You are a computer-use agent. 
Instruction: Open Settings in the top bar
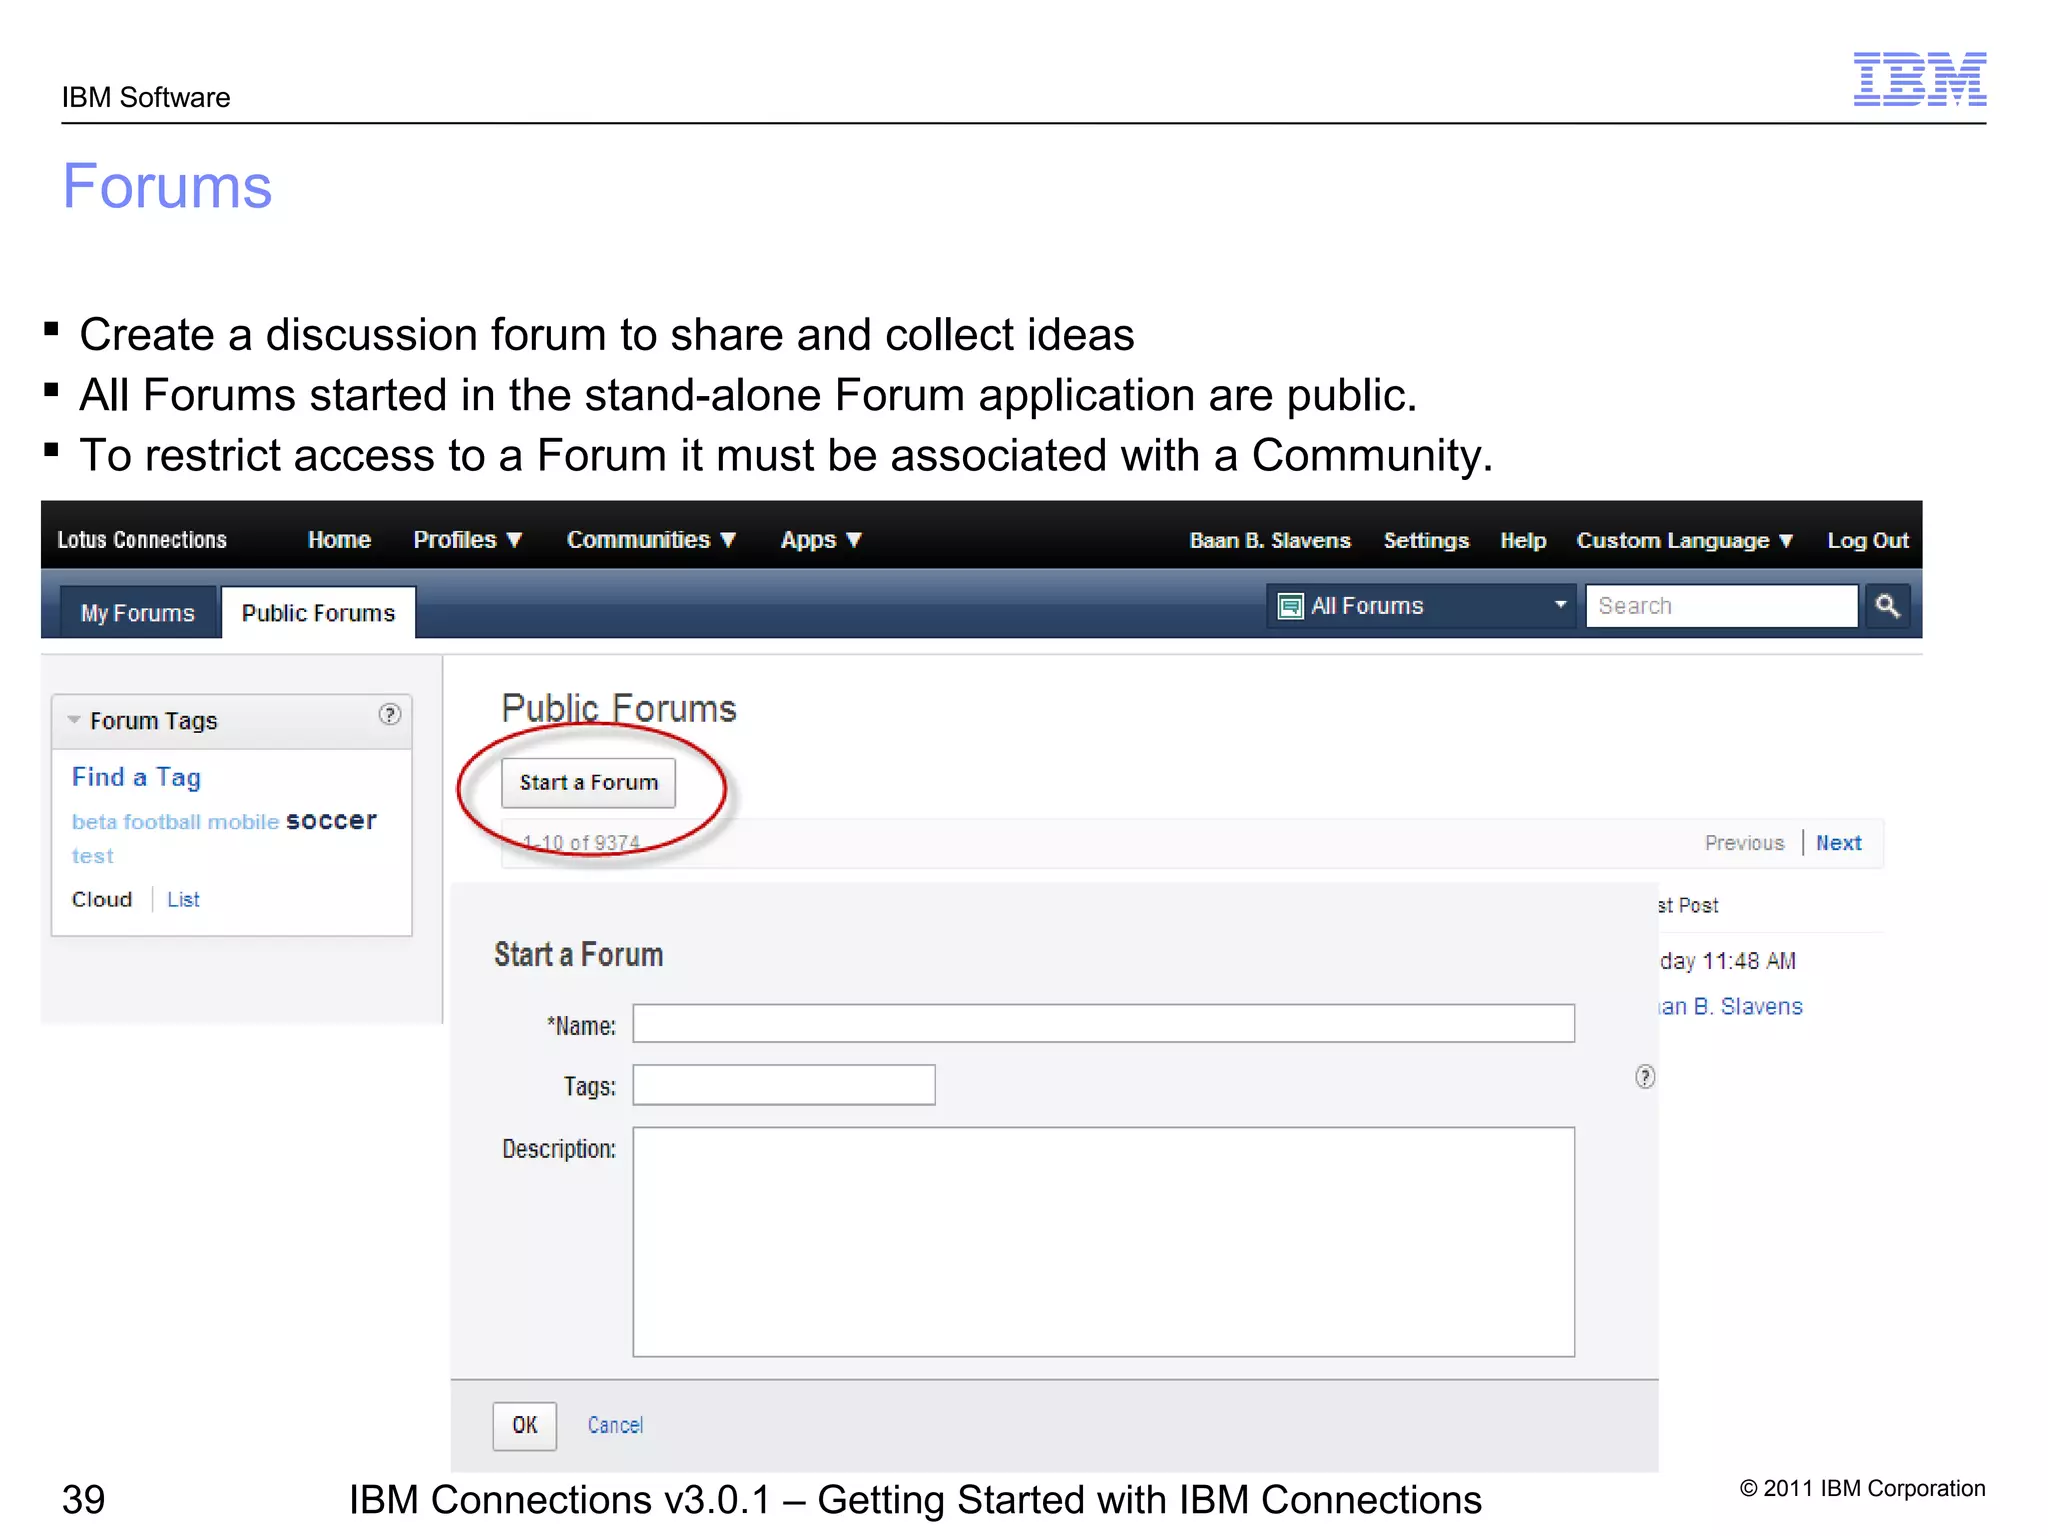pos(1426,540)
